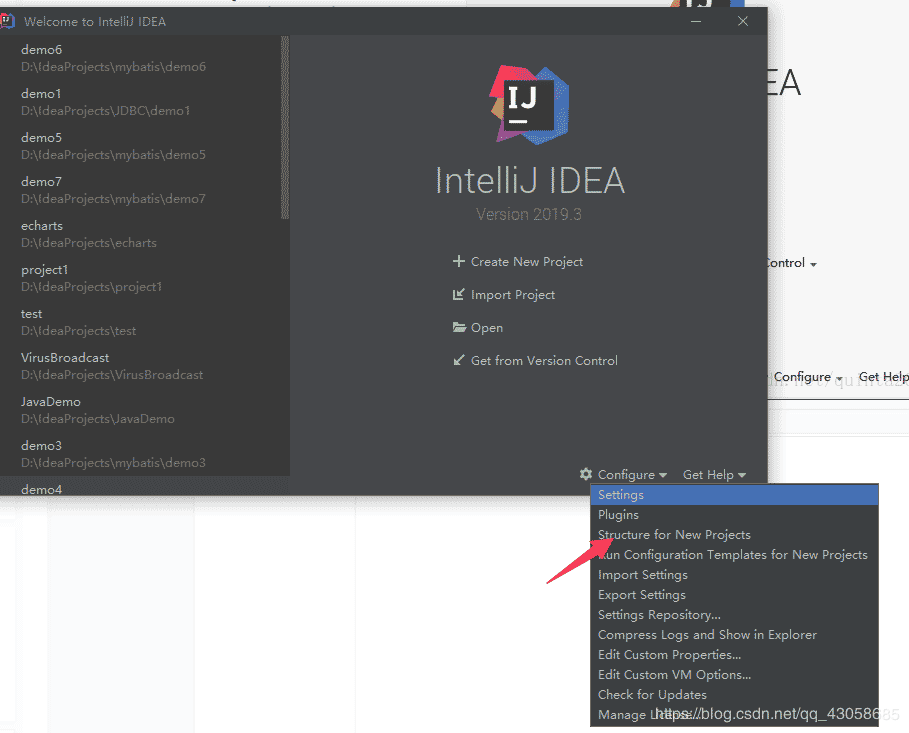Expand the Get Help dropdown arrow
The width and height of the screenshot is (909, 733).
pos(741,474)
